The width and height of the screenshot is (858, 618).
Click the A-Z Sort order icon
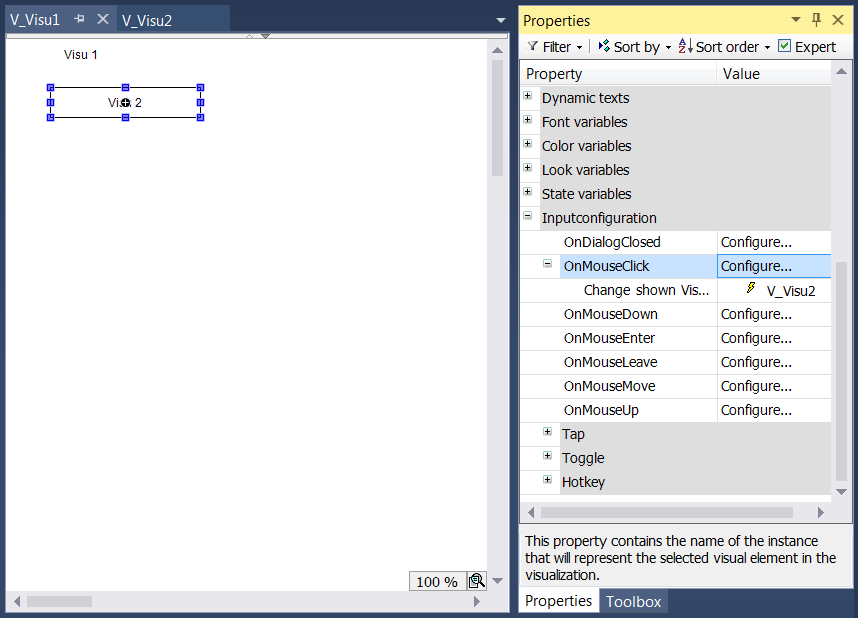(x=686, y=46)
